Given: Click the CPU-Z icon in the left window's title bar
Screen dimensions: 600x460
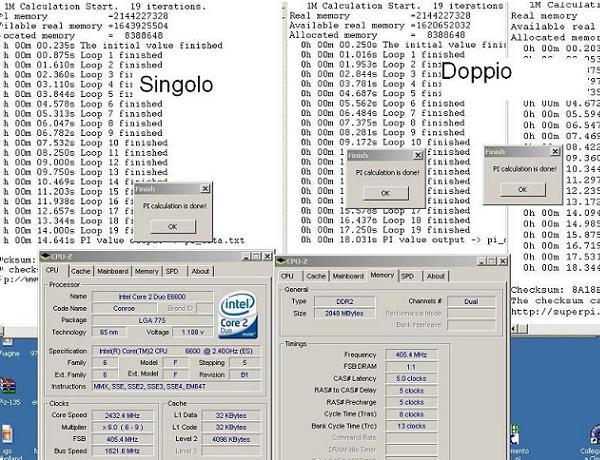Looking at the screenshot, I should pyautogui.click(x=46, y=257).
